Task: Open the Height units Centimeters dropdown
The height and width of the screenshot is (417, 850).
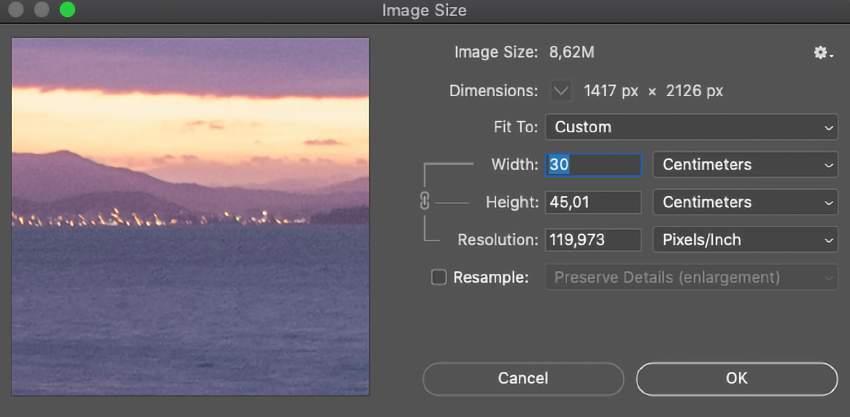Action: click(x=745, y=202)
